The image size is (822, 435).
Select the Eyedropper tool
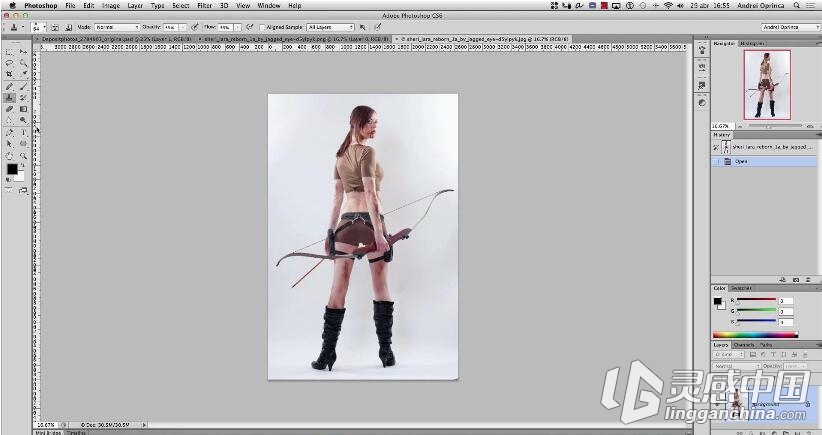[x=23, y=74]
